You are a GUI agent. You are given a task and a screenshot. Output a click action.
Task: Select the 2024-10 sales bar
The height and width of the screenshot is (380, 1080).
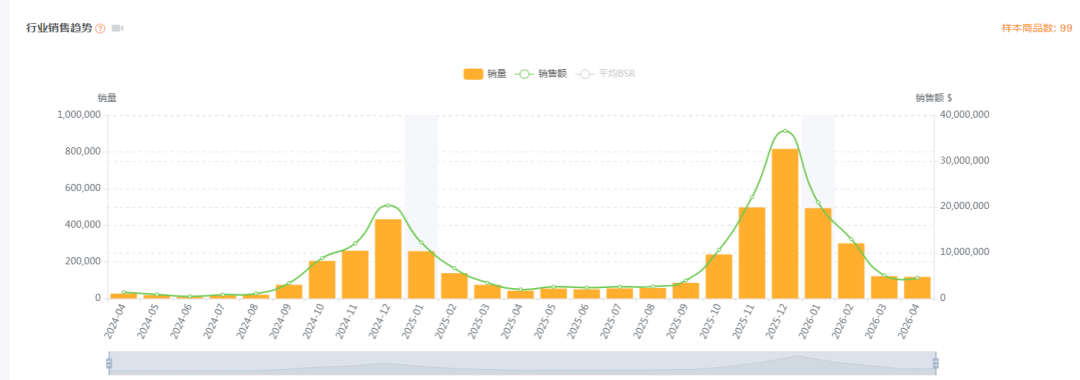click(322, 279)
